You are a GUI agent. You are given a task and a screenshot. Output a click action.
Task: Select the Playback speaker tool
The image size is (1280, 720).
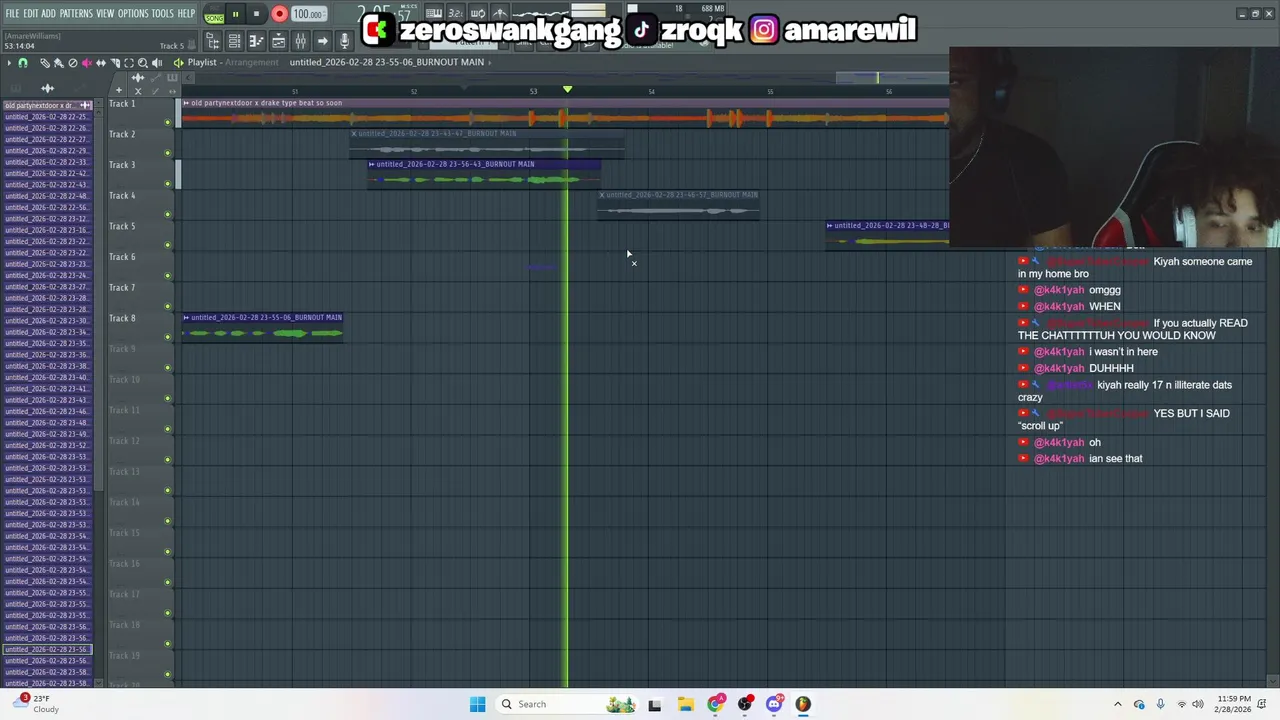(x=157, y=63)
